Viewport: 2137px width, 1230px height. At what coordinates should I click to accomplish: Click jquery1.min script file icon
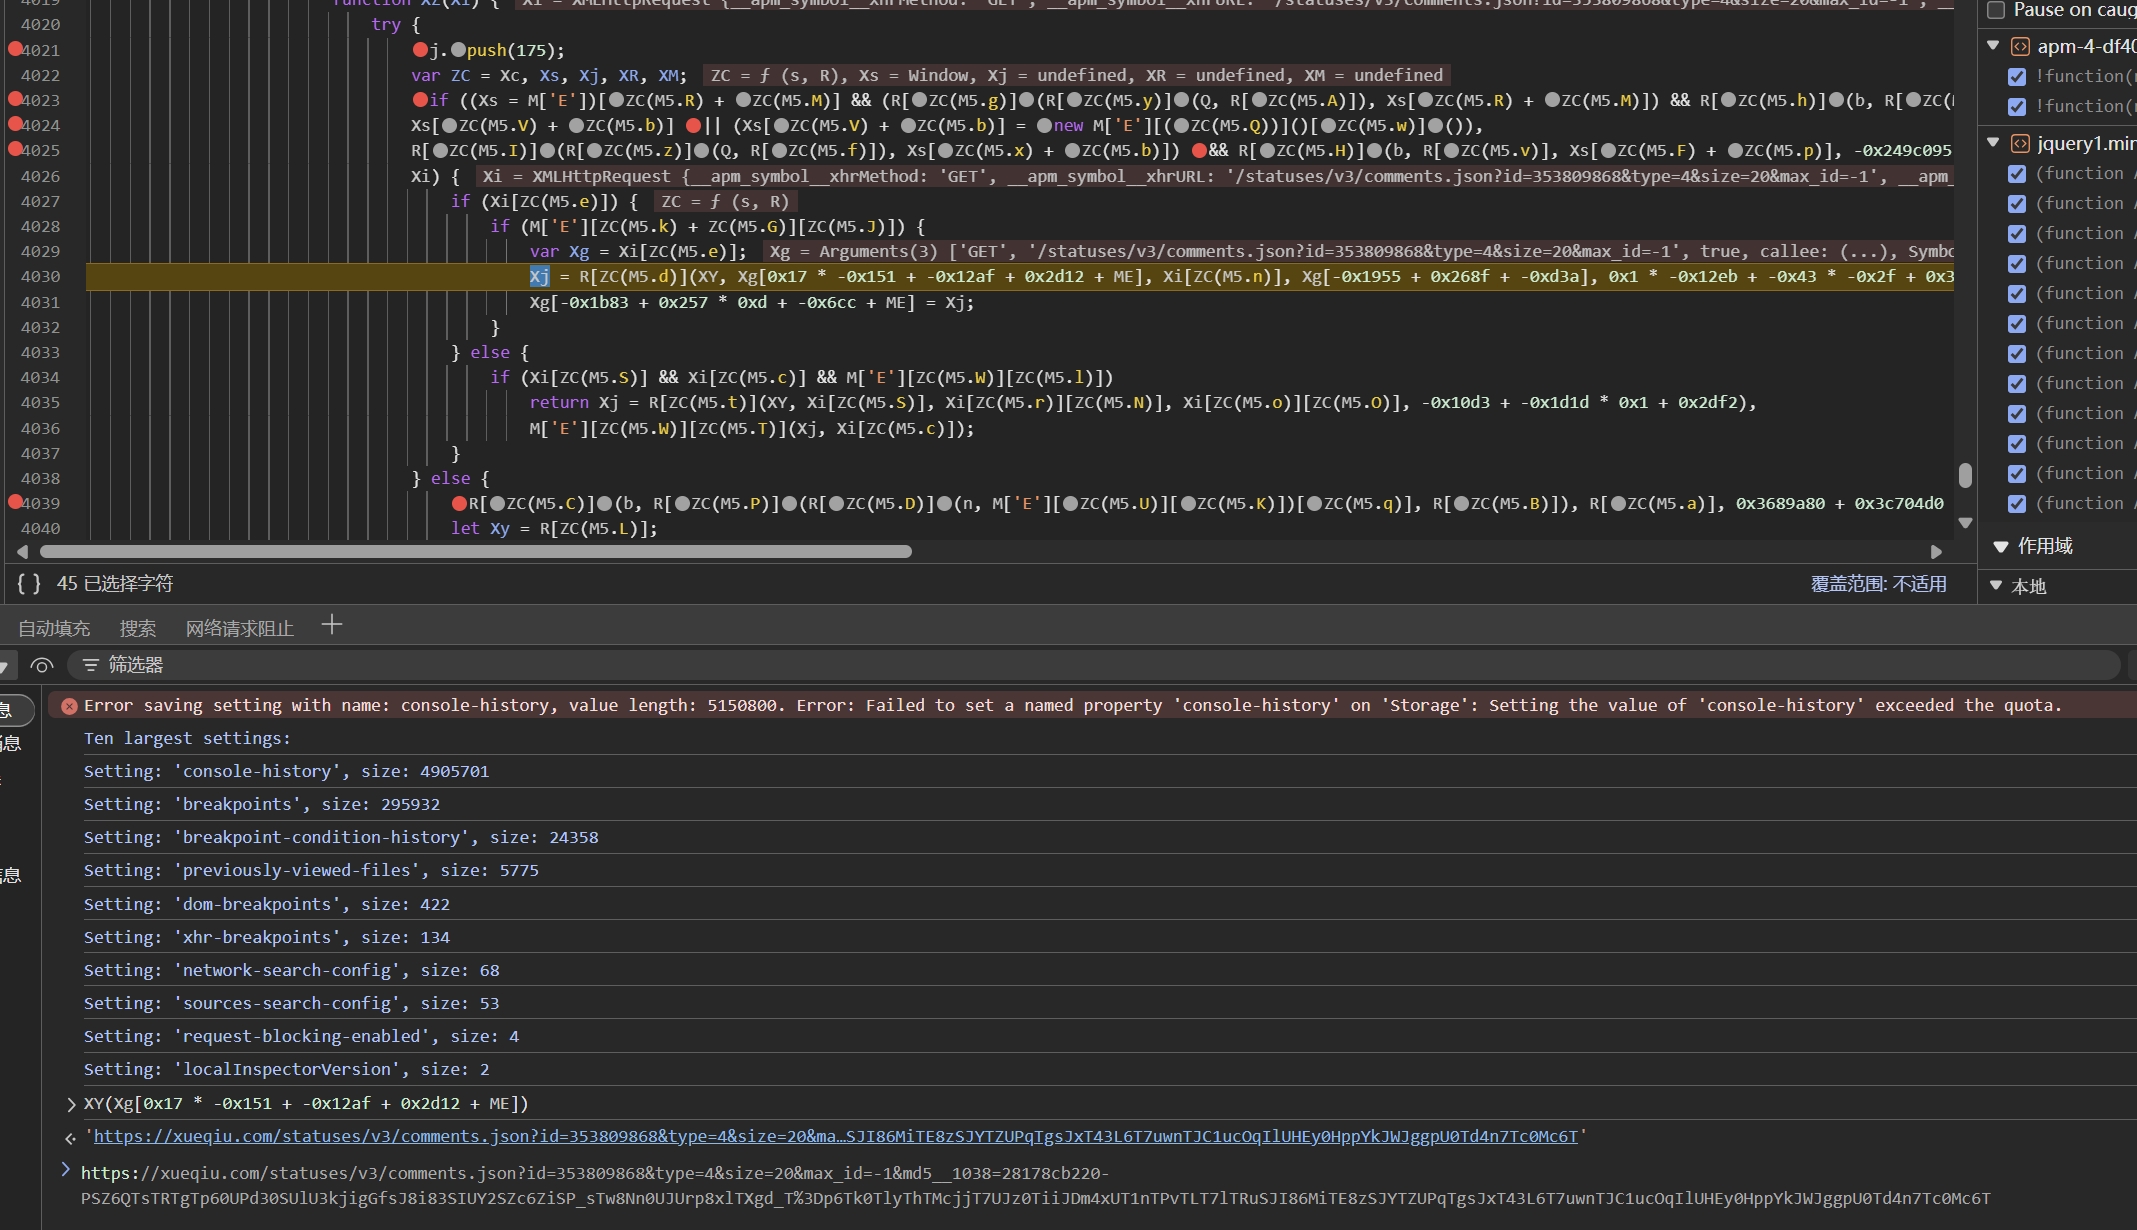point(2020,143)
